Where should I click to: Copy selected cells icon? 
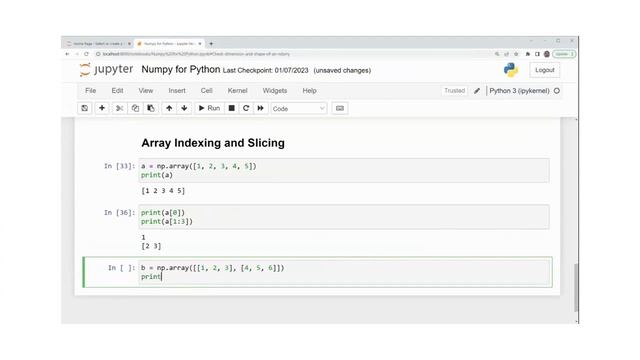(135, 108)
